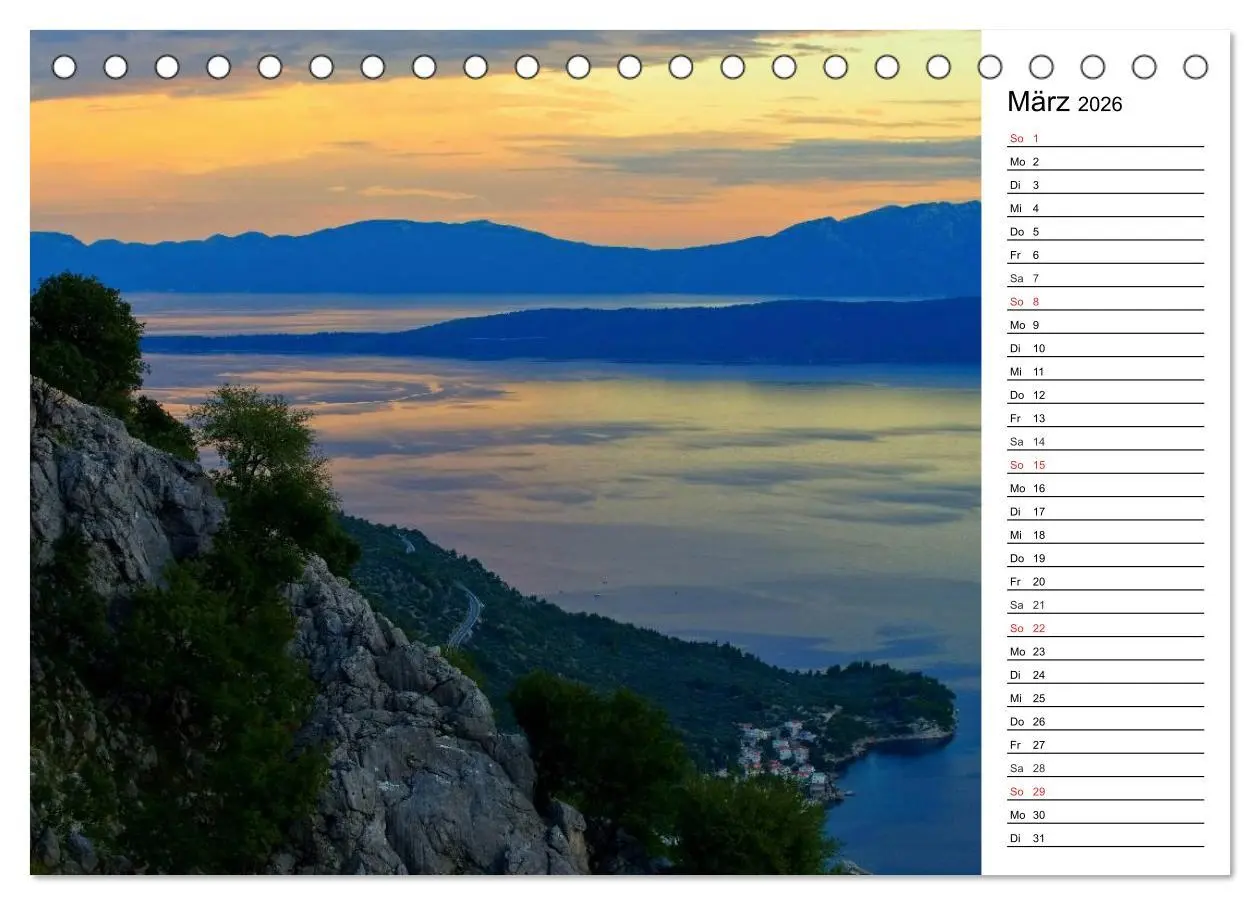1260x905 pixels.
Task: Select the date row 'Fr 13'
Action: (x=1105, y=418)
